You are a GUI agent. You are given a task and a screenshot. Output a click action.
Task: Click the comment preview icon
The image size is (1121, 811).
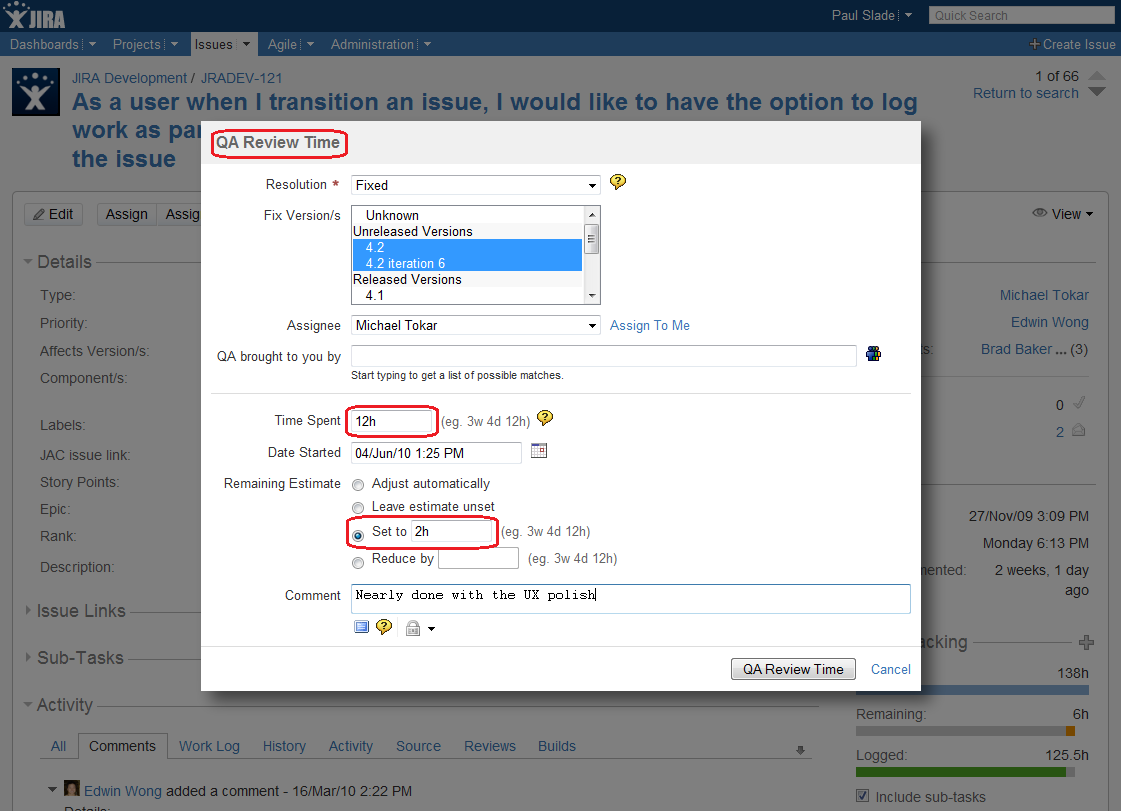362,627
